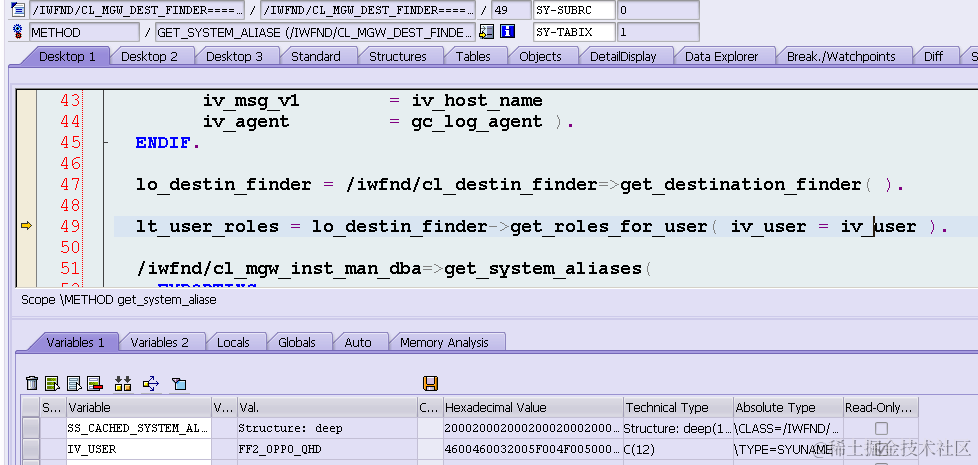Viewport: 978px width, 465px height.
Task: Click the Val. column header
Action: click(x=327, y=408)
